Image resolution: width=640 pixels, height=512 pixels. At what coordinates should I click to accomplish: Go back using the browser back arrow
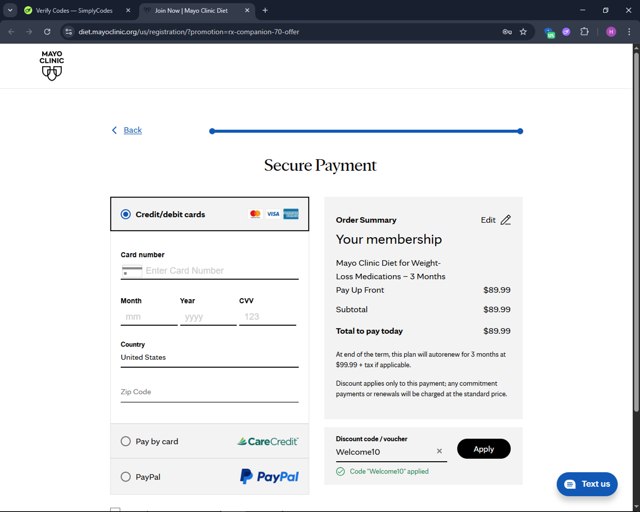click(x=11, y=32)
